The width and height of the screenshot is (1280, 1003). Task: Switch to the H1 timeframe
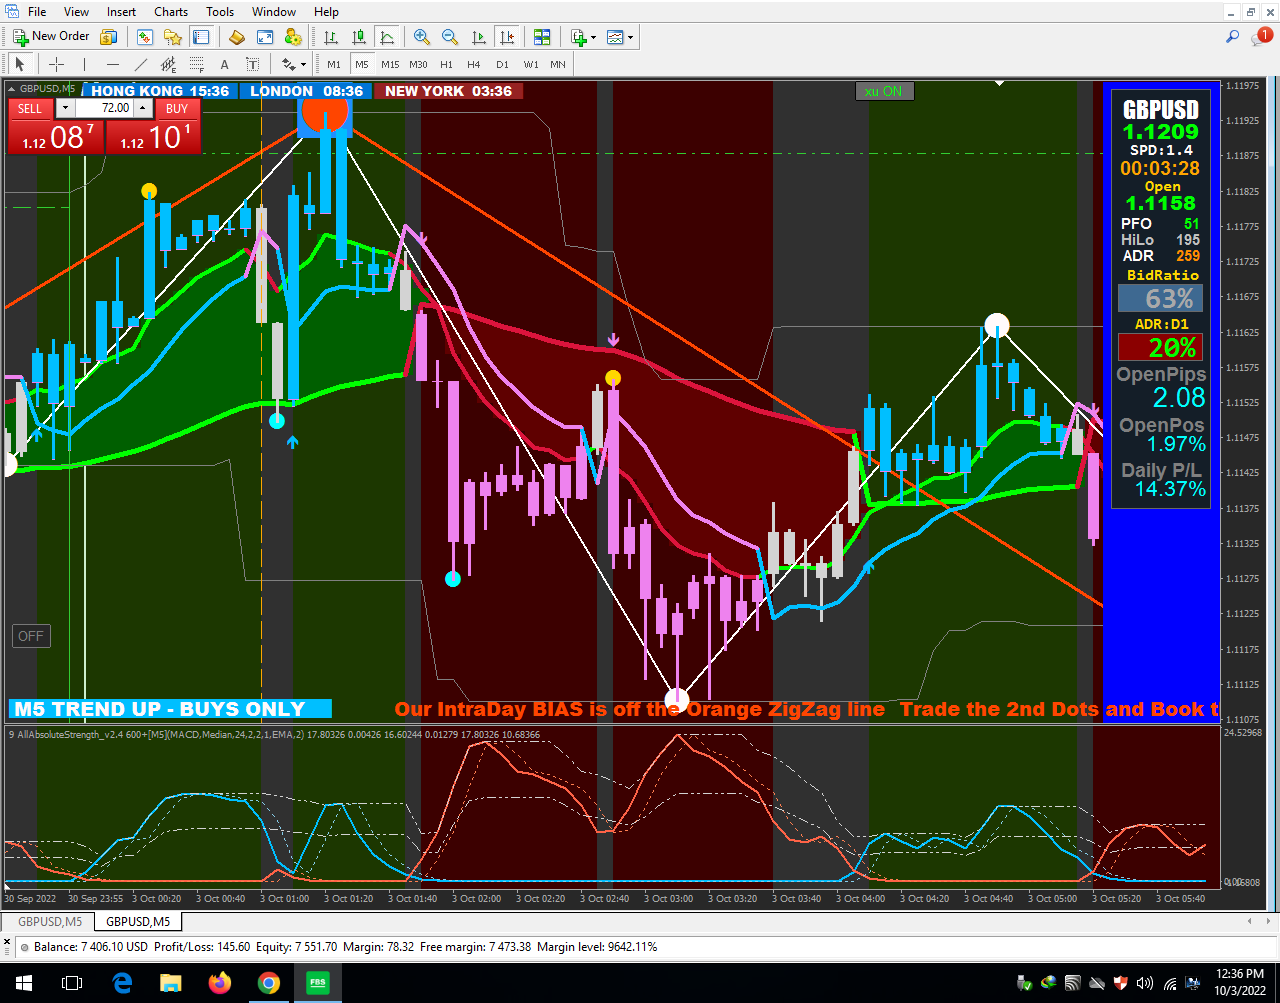click(446, 64)
